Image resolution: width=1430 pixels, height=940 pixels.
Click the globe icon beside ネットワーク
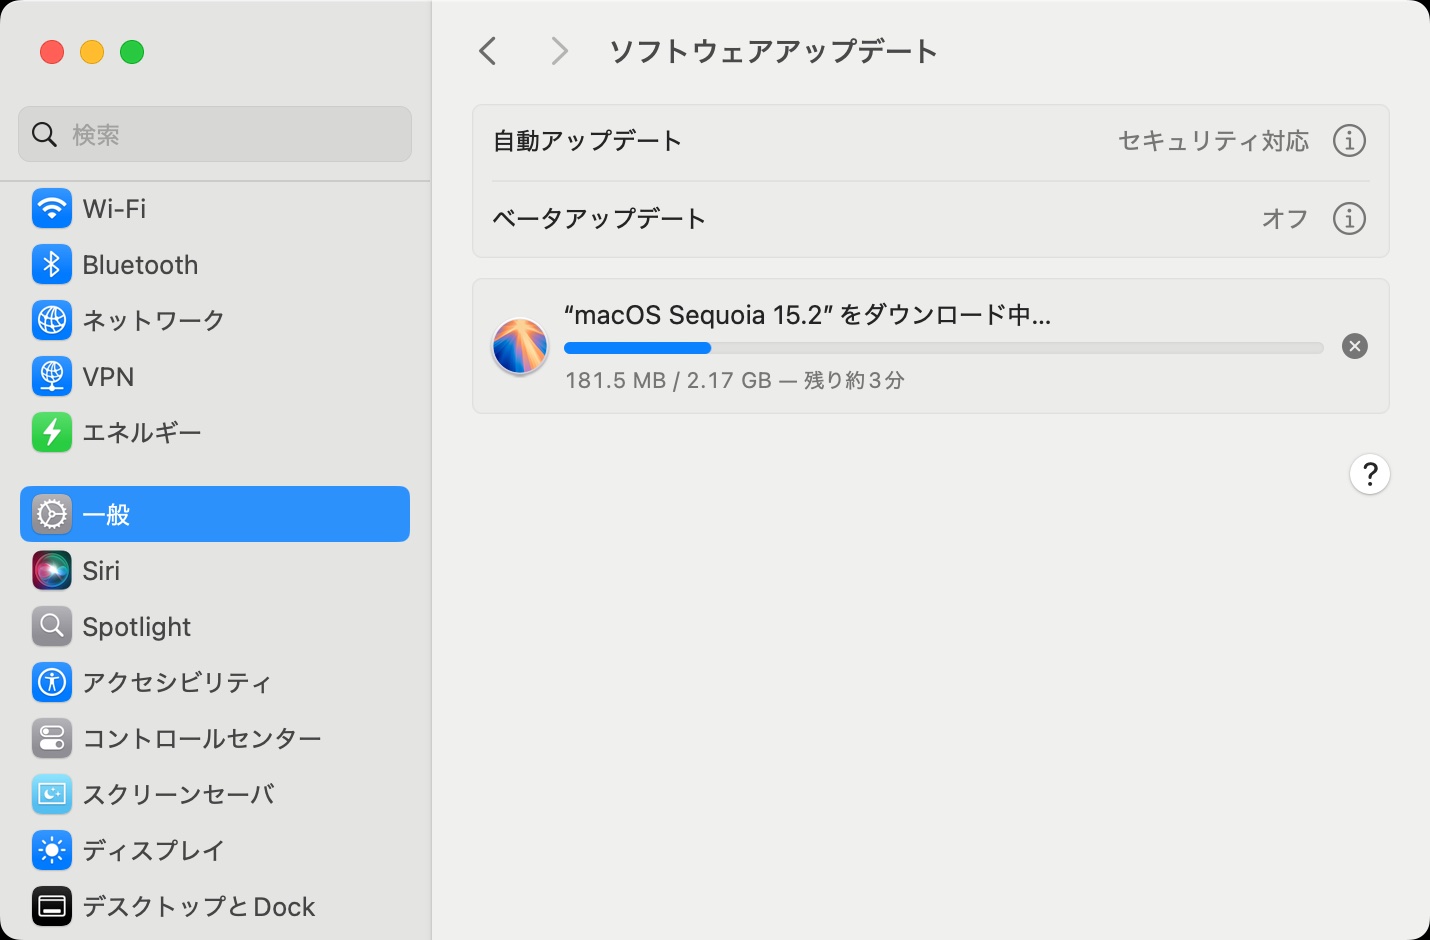click(51, 321)
